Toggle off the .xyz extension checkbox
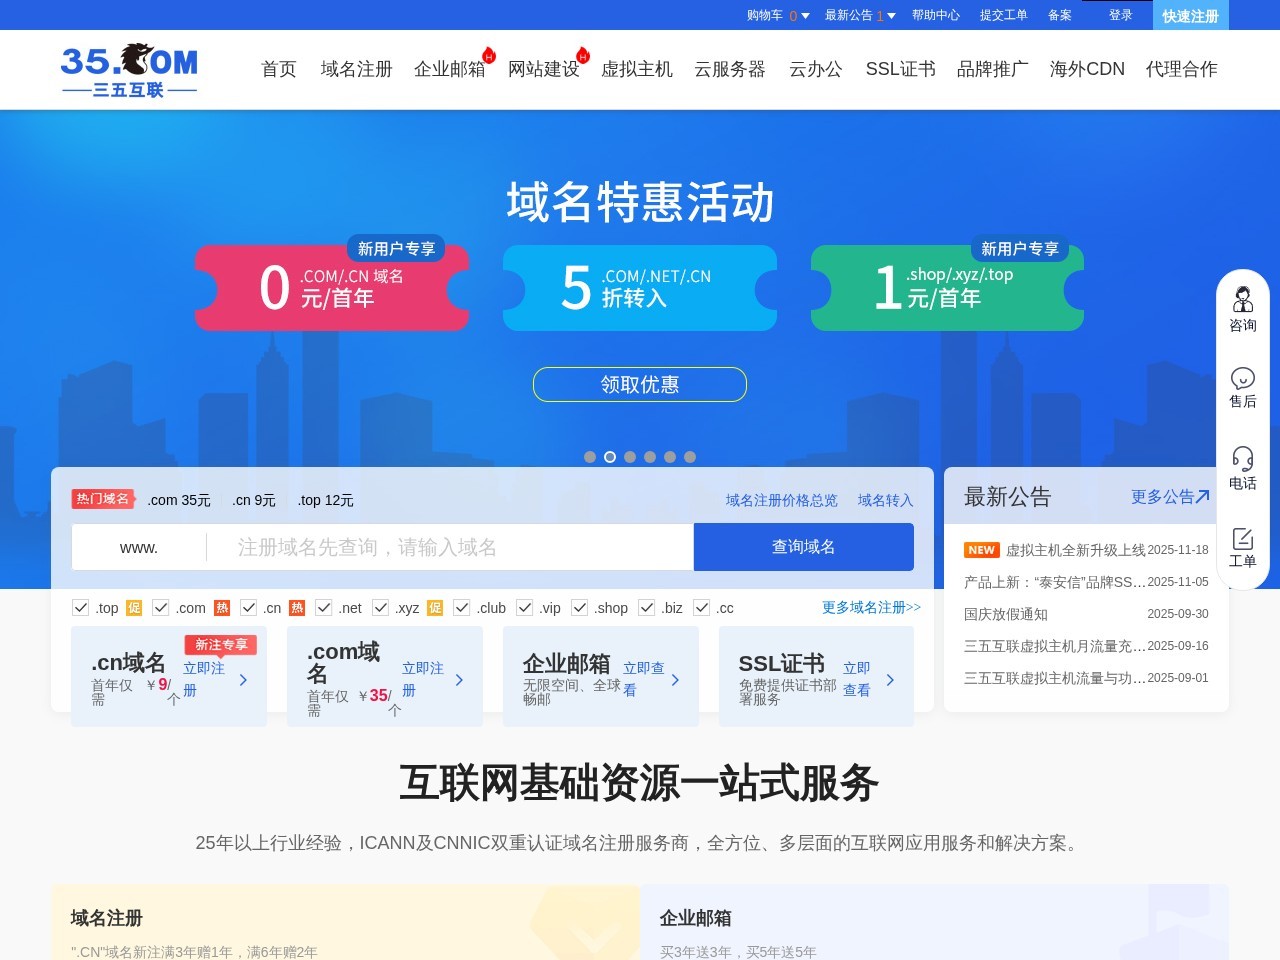The width and height of the screenshot is (1280, 960). click(381, 607)
